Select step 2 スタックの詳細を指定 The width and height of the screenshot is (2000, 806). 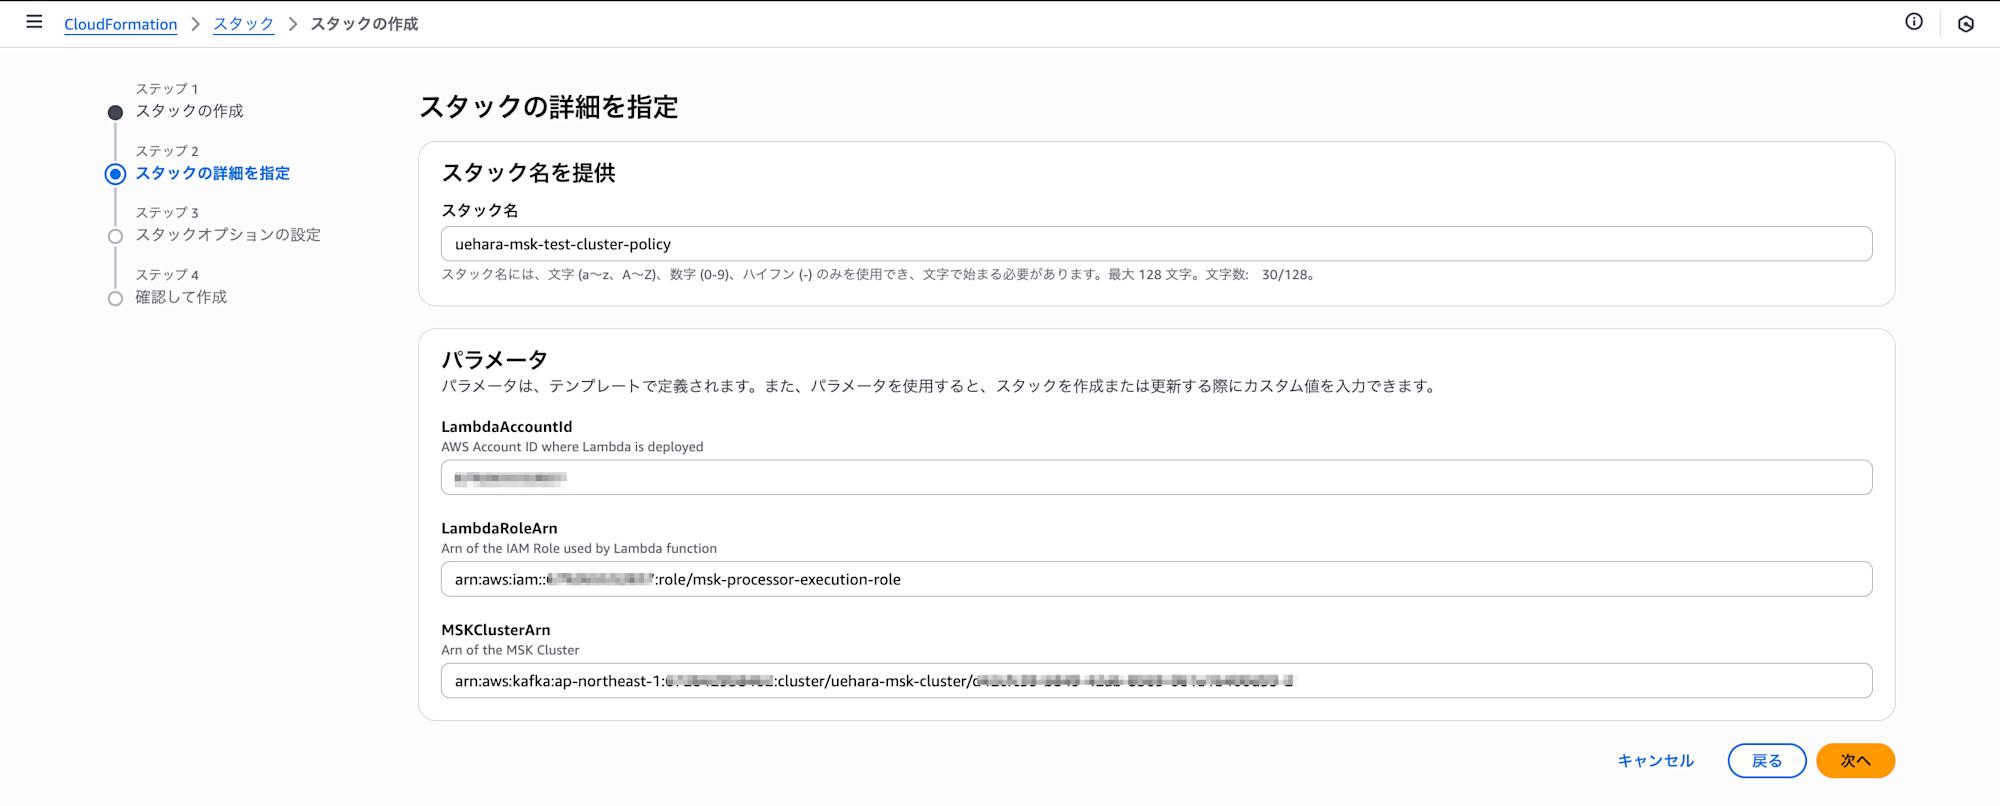tap(213, 173)
